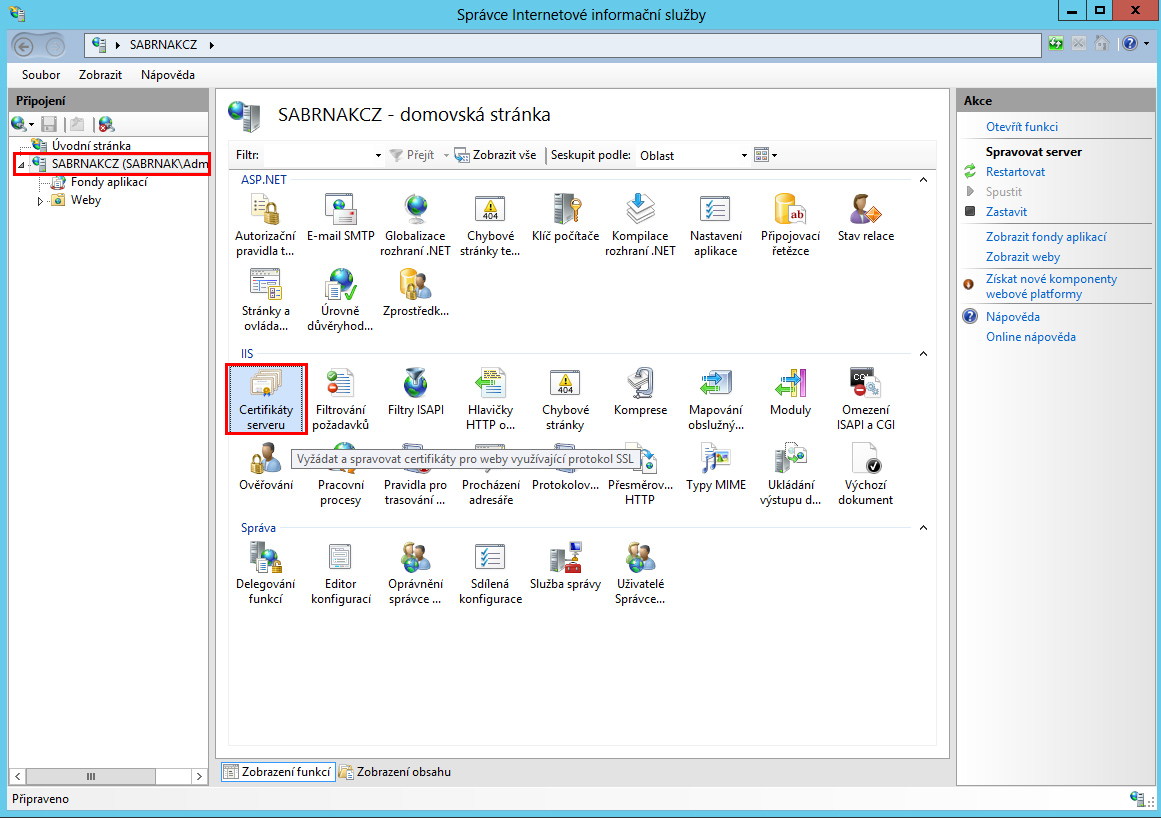Click Zobrazit fondy aplikací link
Viewport: 1161px width, 818px height.
click(1046, 237)
